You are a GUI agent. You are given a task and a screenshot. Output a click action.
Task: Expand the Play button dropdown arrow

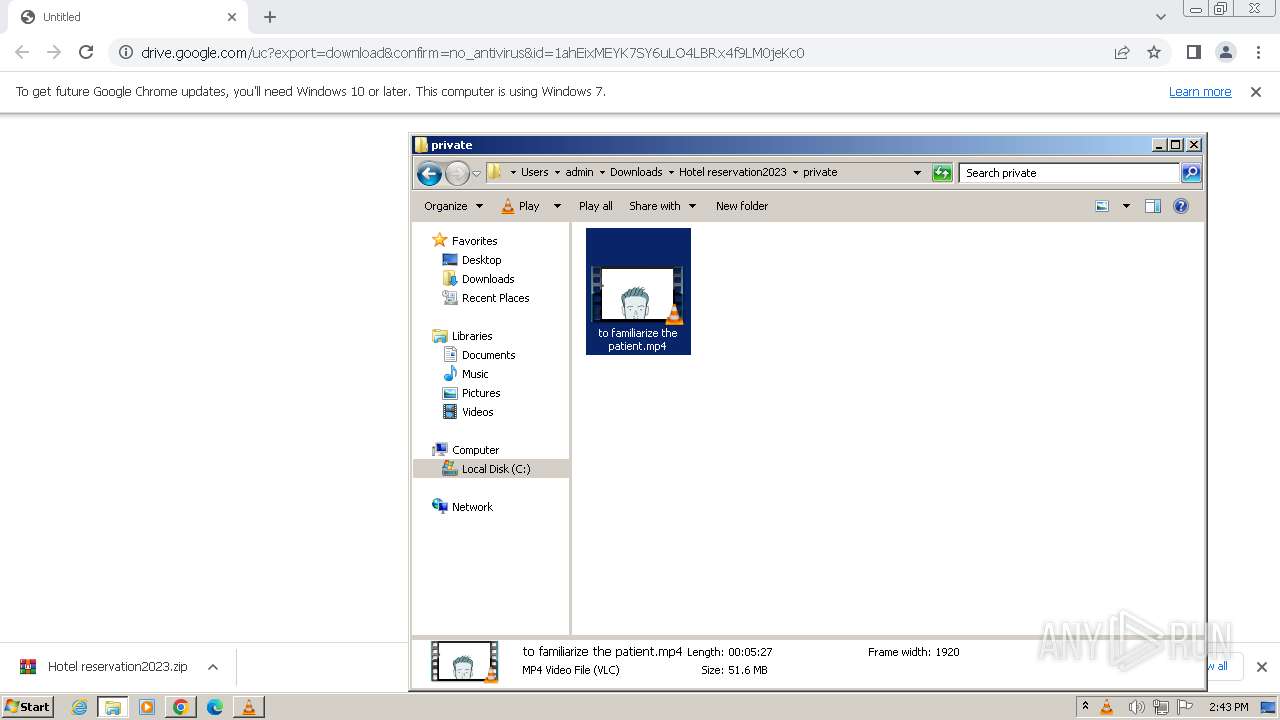[x=557, y=206]
